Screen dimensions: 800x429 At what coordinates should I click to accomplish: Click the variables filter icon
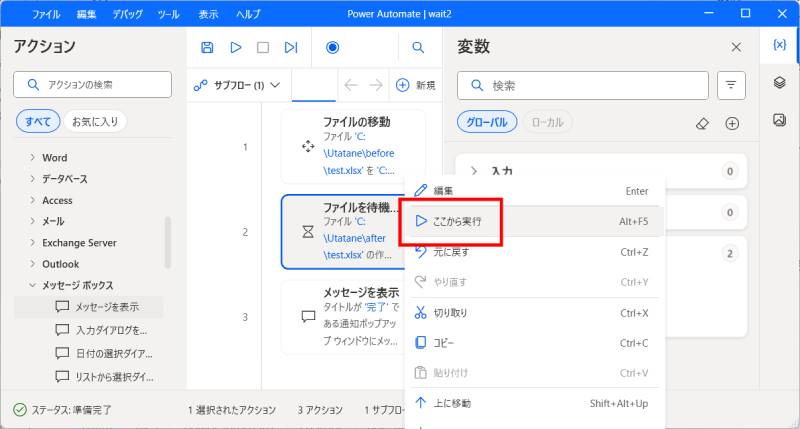point(731,86)
